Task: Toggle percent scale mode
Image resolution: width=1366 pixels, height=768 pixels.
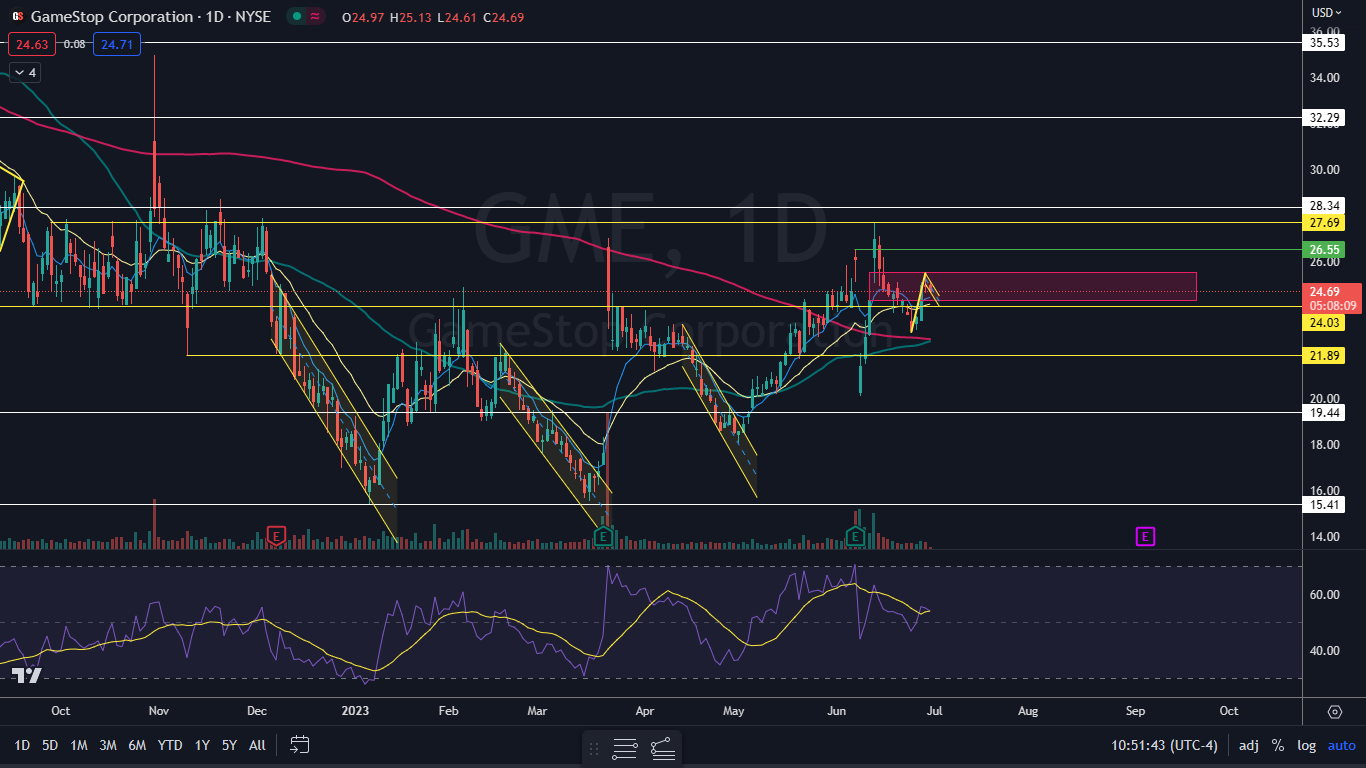Action: [x=1278, y=745]
